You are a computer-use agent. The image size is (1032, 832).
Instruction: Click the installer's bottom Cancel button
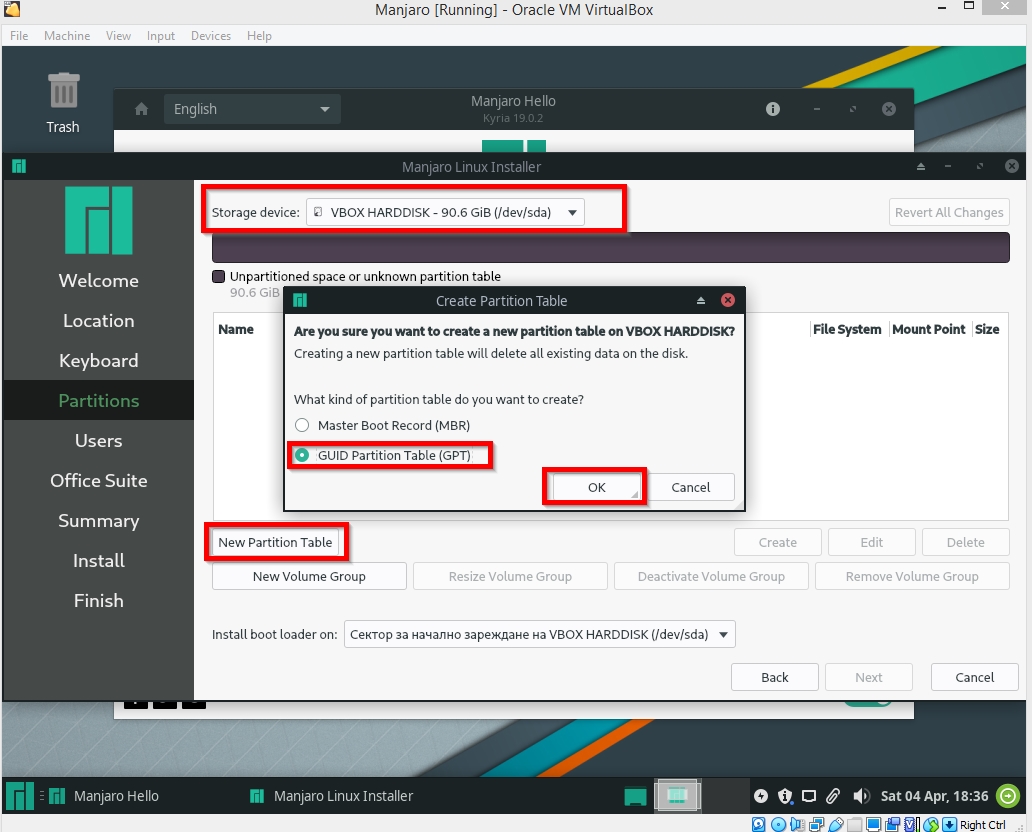975,677
